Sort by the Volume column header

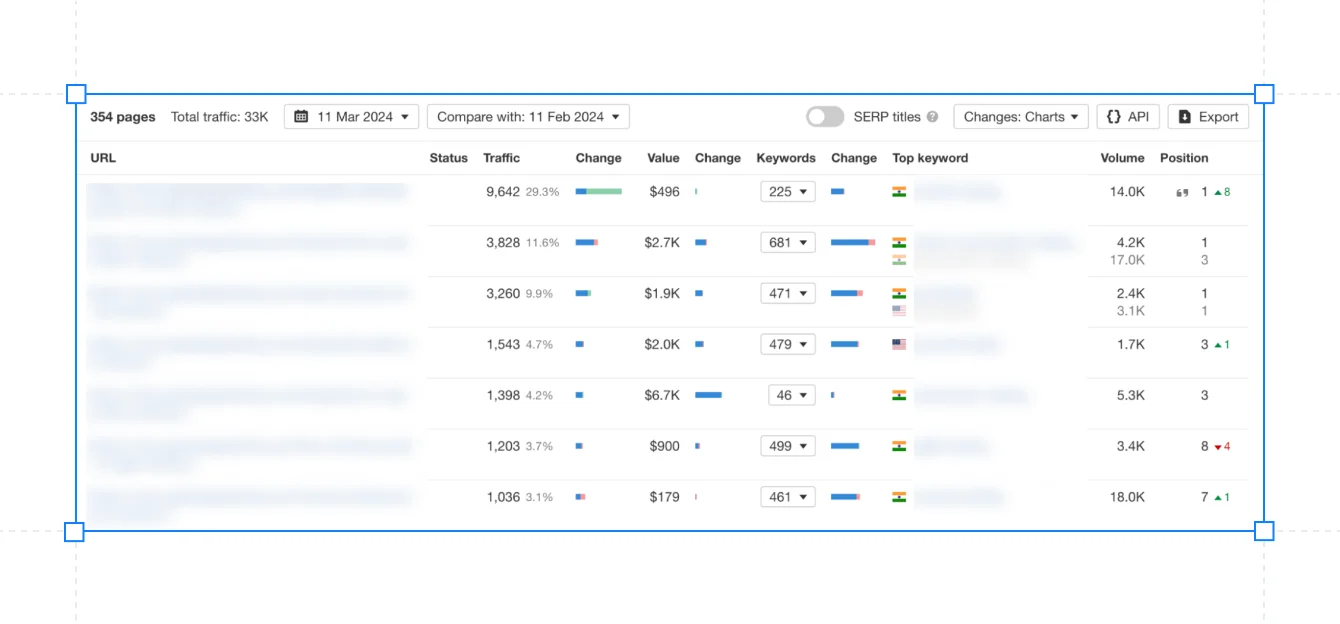pyautogui.click(x=1122, y=158)
